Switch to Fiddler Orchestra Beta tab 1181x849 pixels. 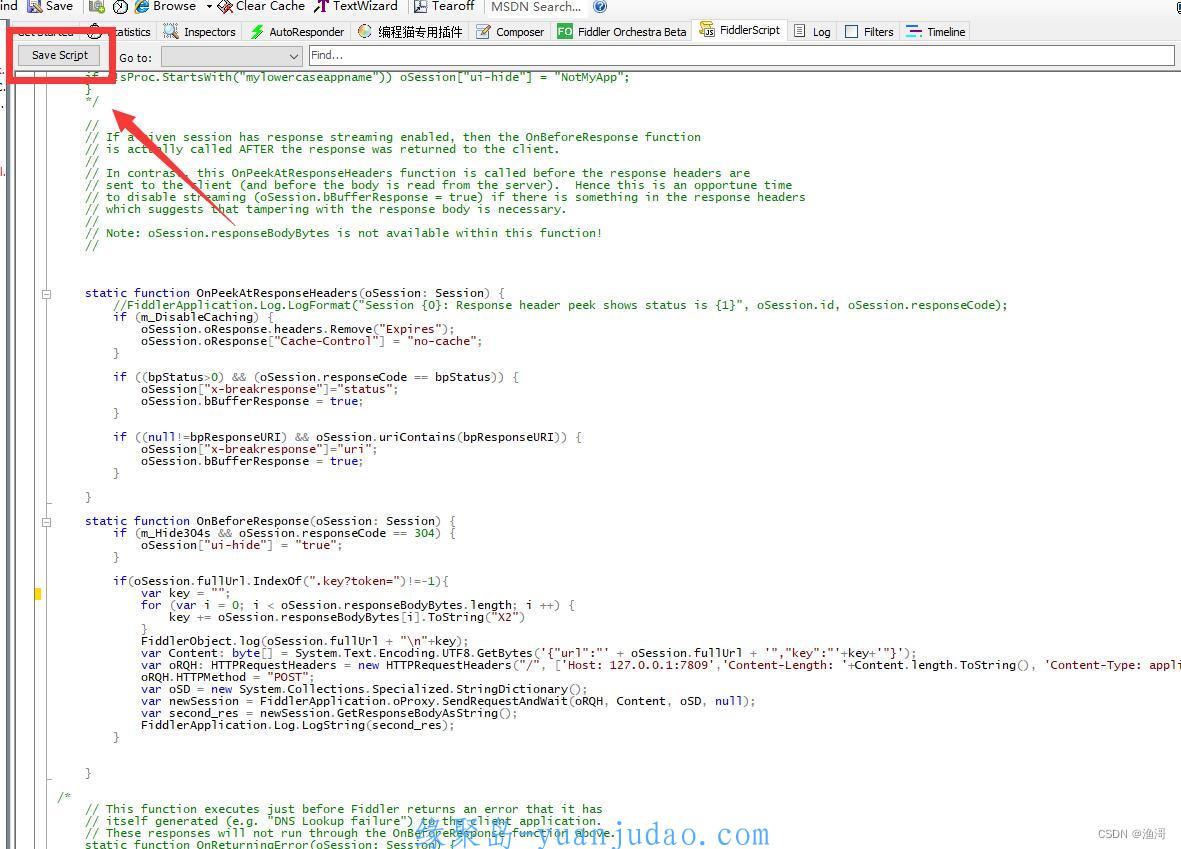622,32
